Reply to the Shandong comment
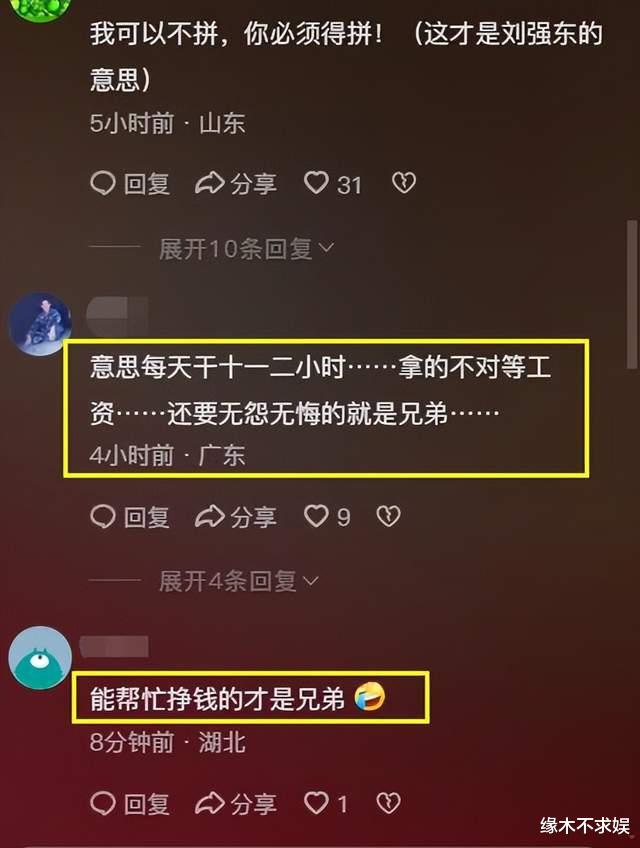The image size is (640, 848). pyautogui.click(x=130, y=183)
